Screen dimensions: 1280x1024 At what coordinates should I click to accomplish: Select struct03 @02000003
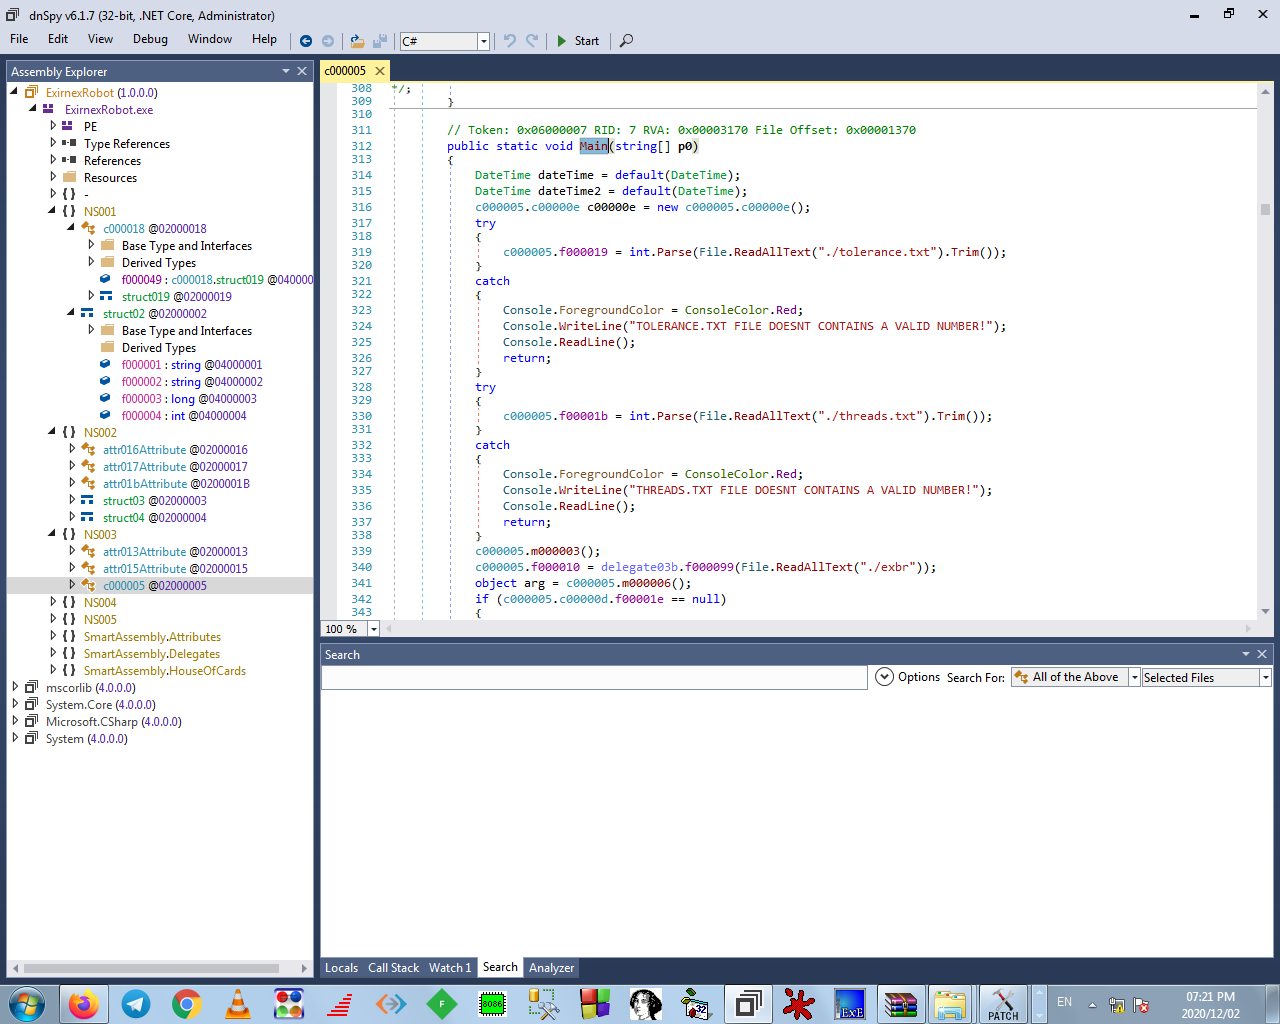(155, 501)
